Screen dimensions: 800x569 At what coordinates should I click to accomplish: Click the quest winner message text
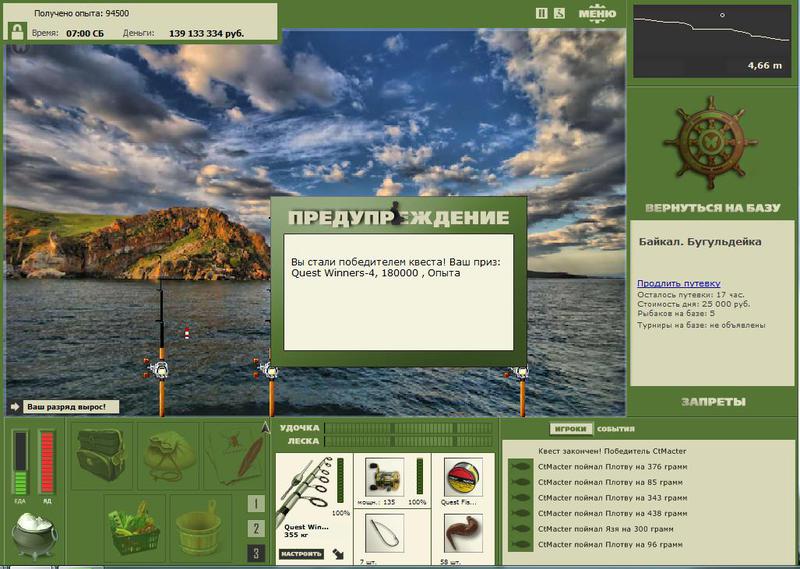click(x=396, y=267)
